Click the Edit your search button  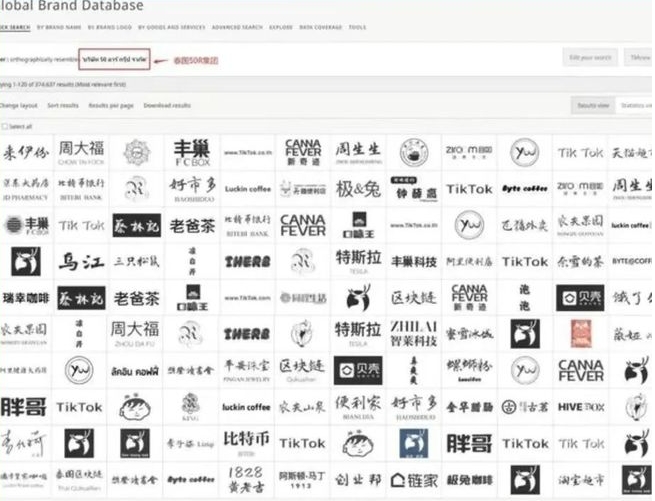point(590,57)
